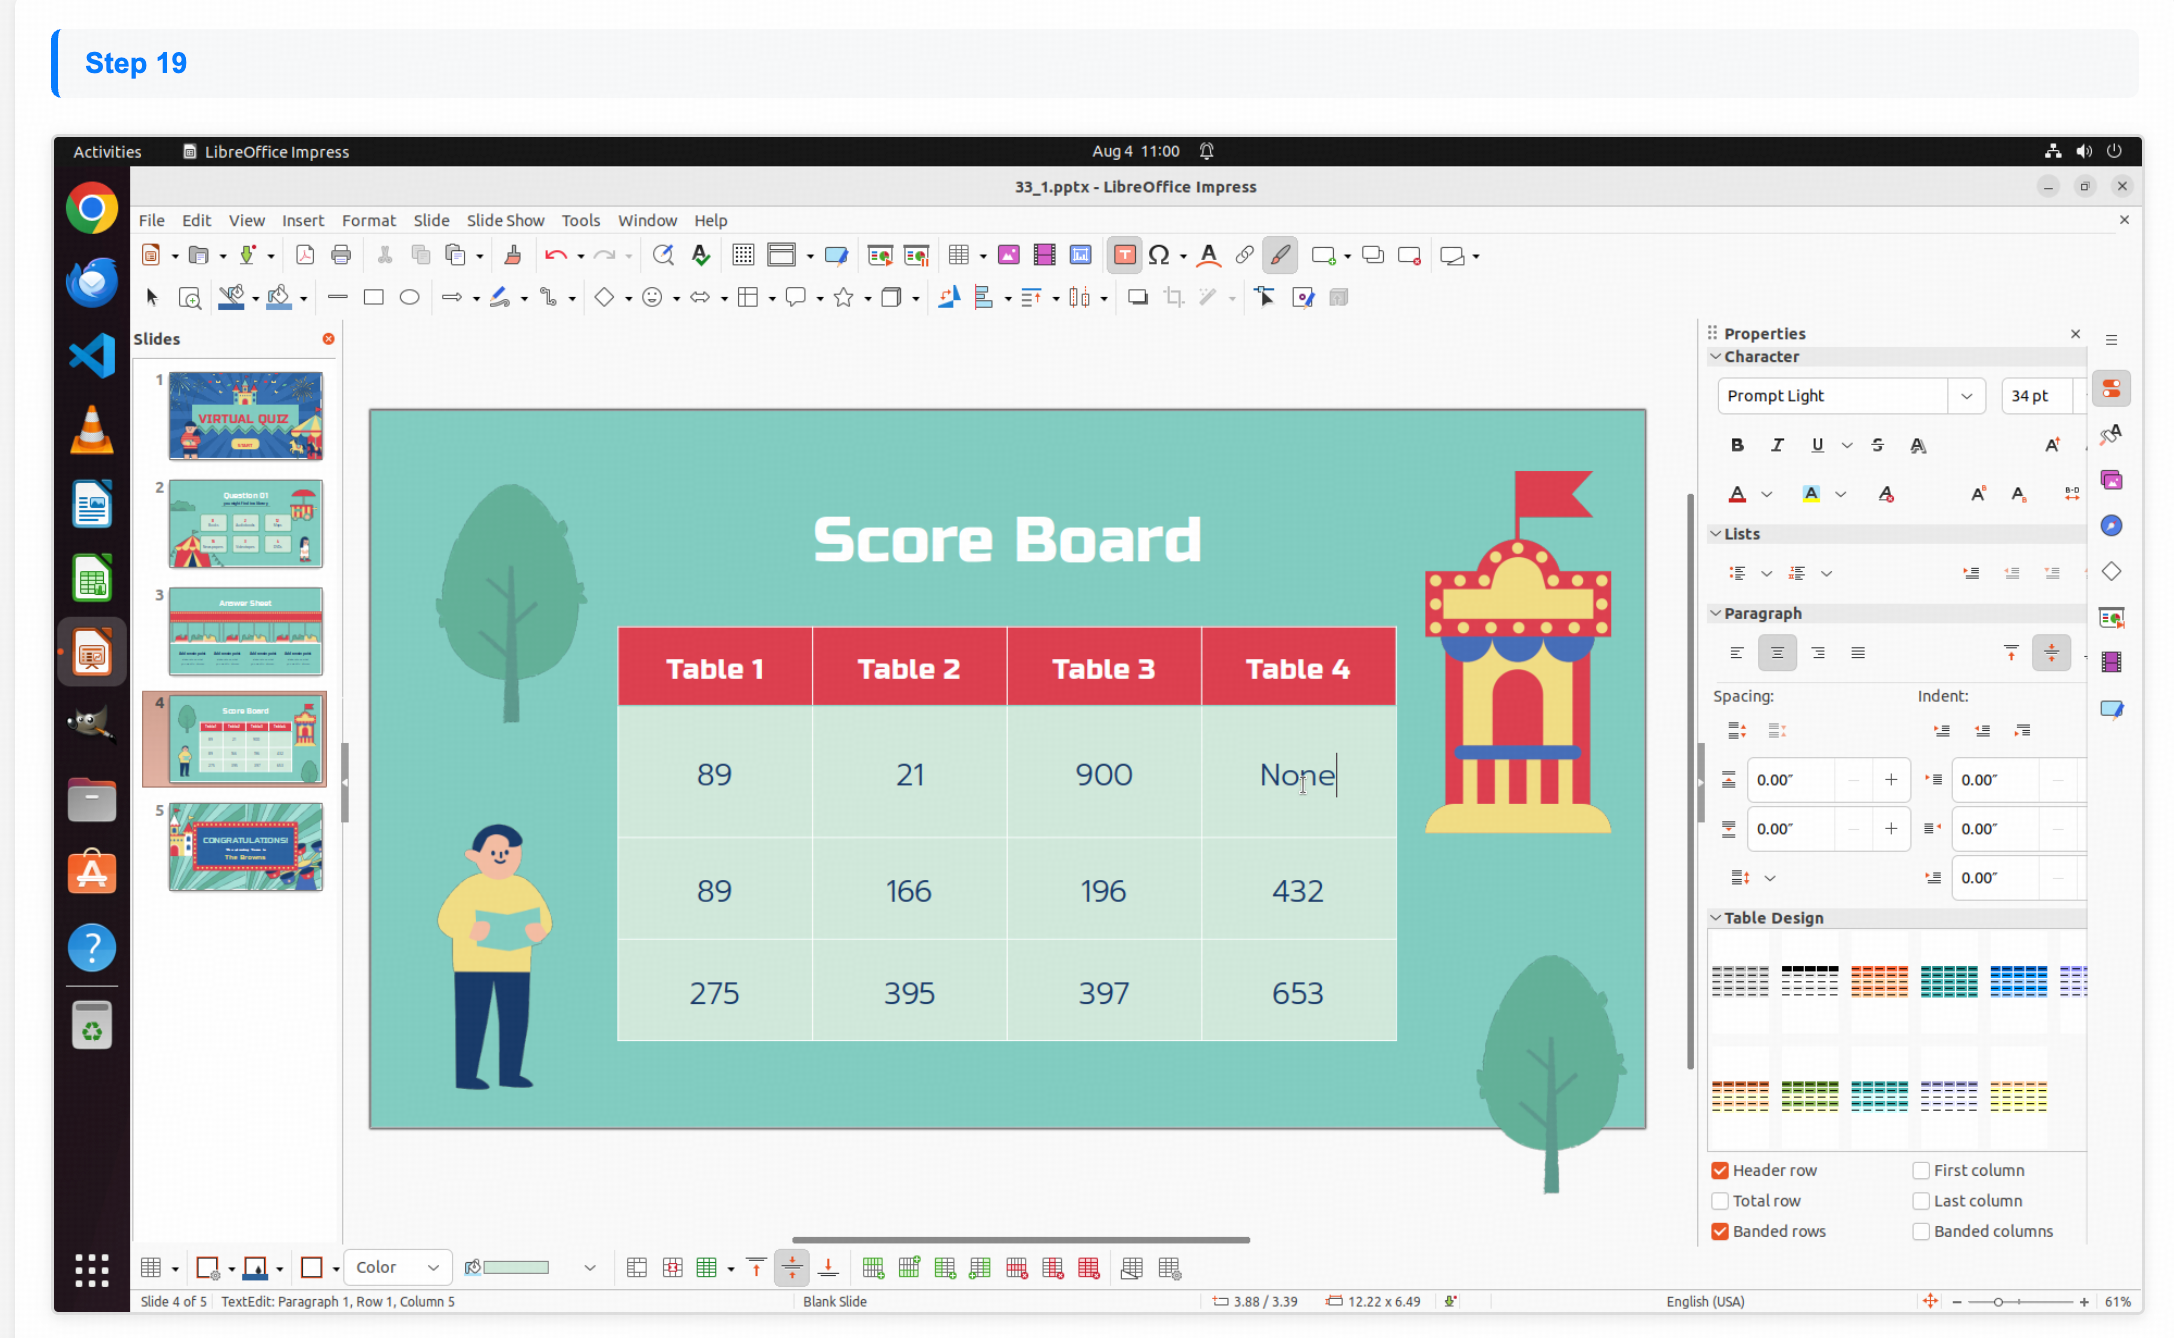Click the Undo arrow icon

pyautogui.click(x=555, y=256)
